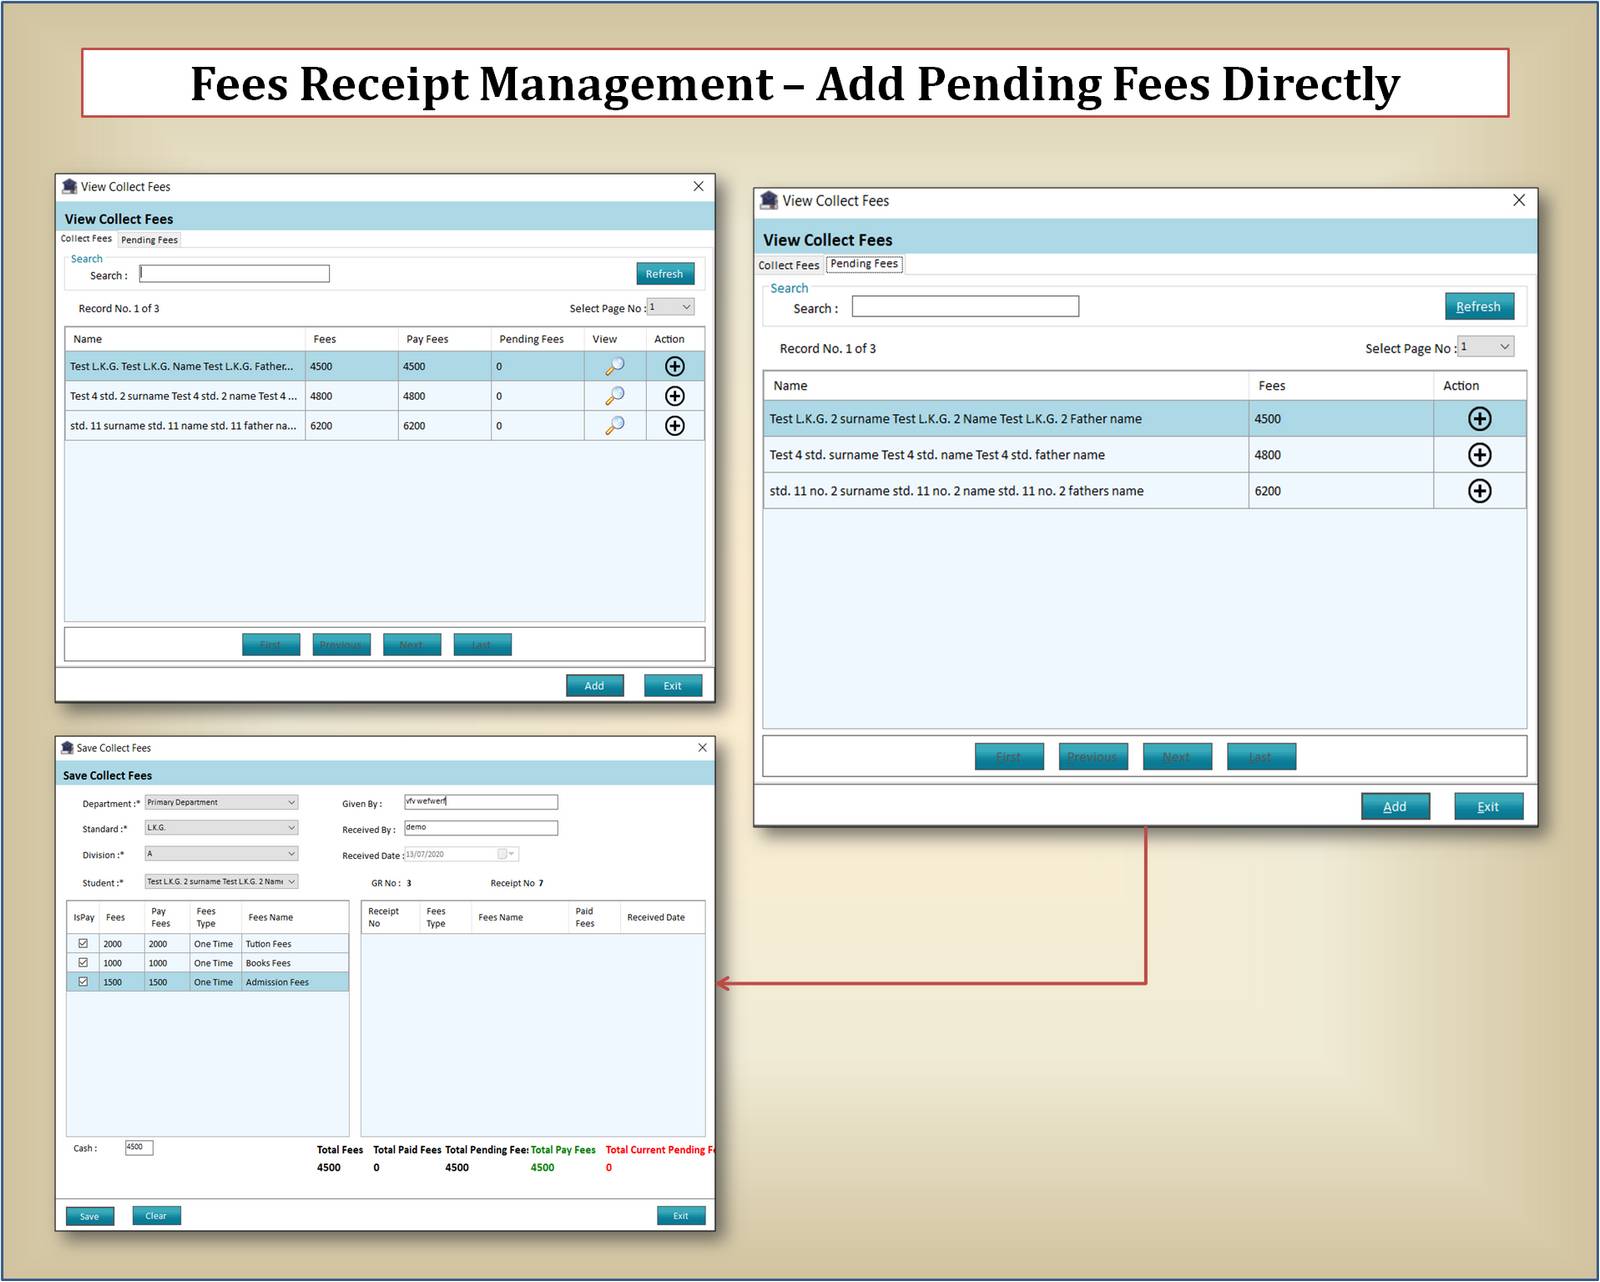The height and width of the screenshot is (1282, 1600).
Task: Click Exit button in left window
Action: click(672, 686)
